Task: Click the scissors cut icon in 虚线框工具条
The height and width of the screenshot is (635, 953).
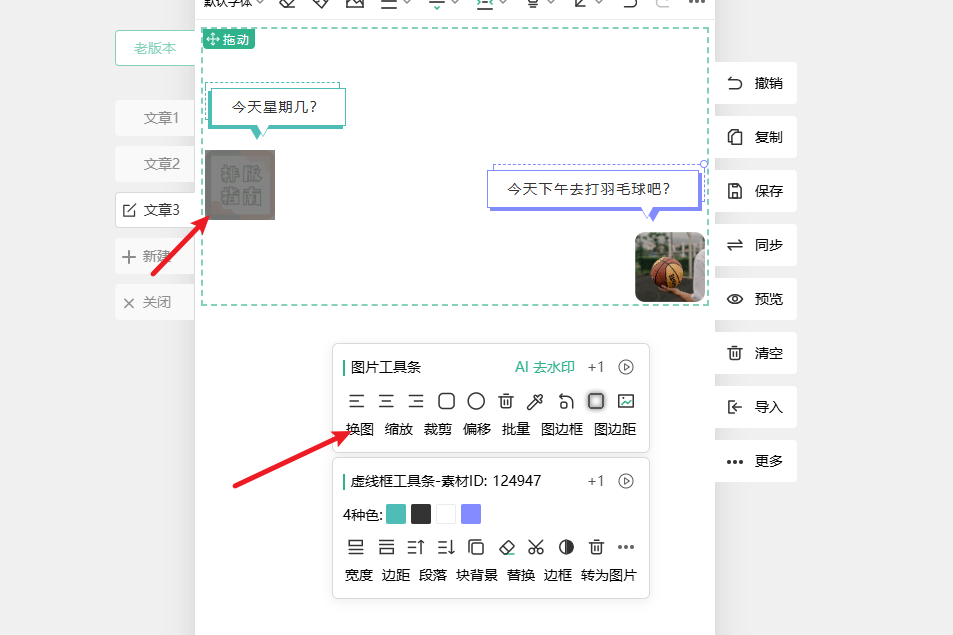Action: 536,547
